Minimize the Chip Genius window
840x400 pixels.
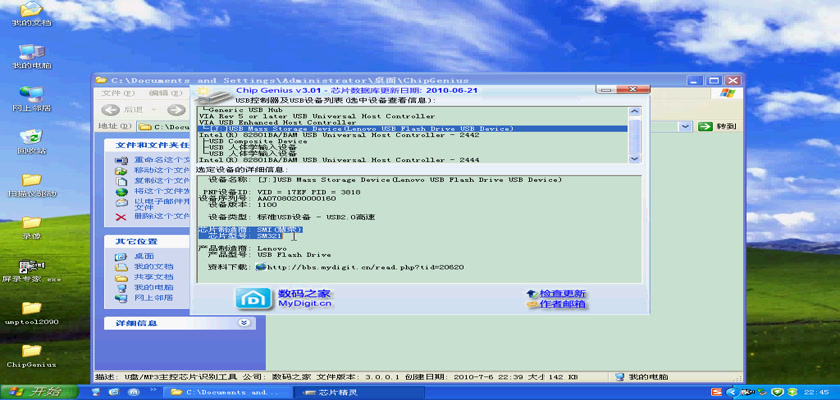608,89
